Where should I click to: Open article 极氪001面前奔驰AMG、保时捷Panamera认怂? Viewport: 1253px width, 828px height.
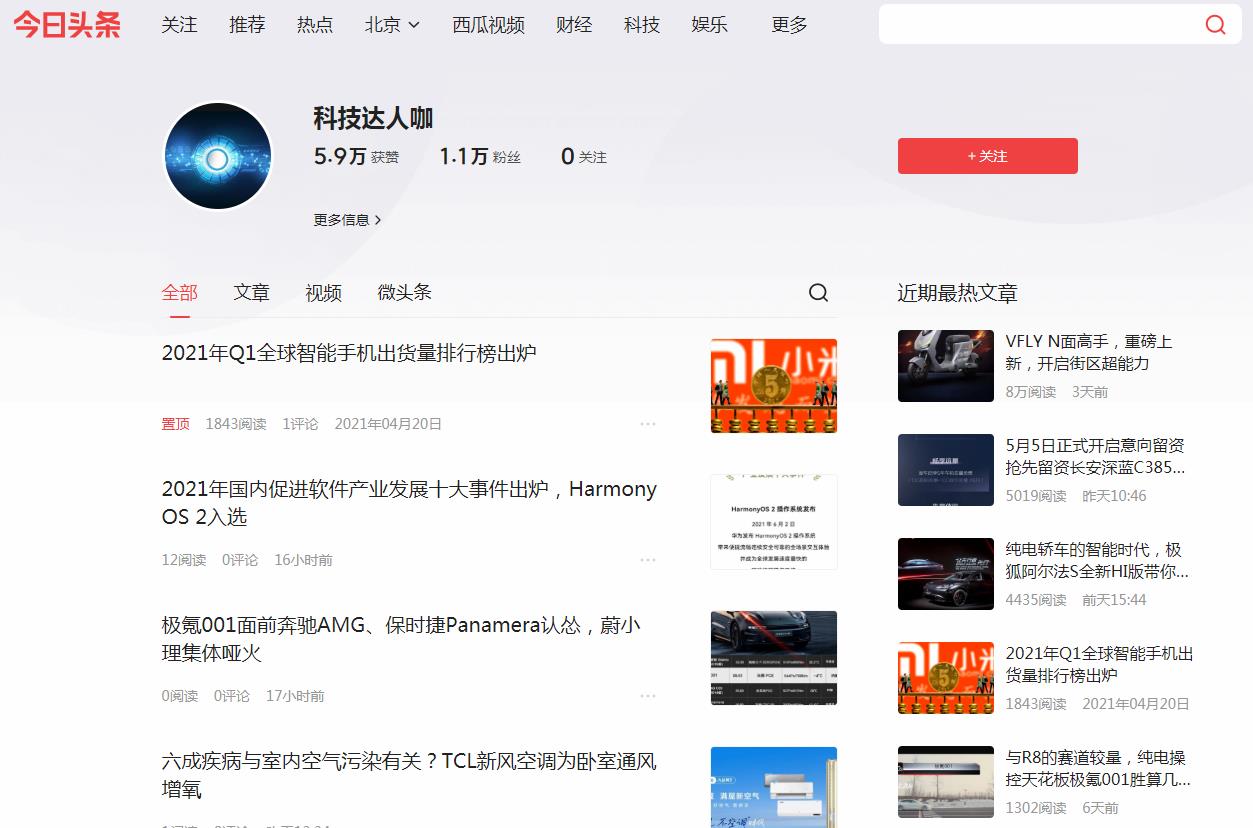click(401, 639)
